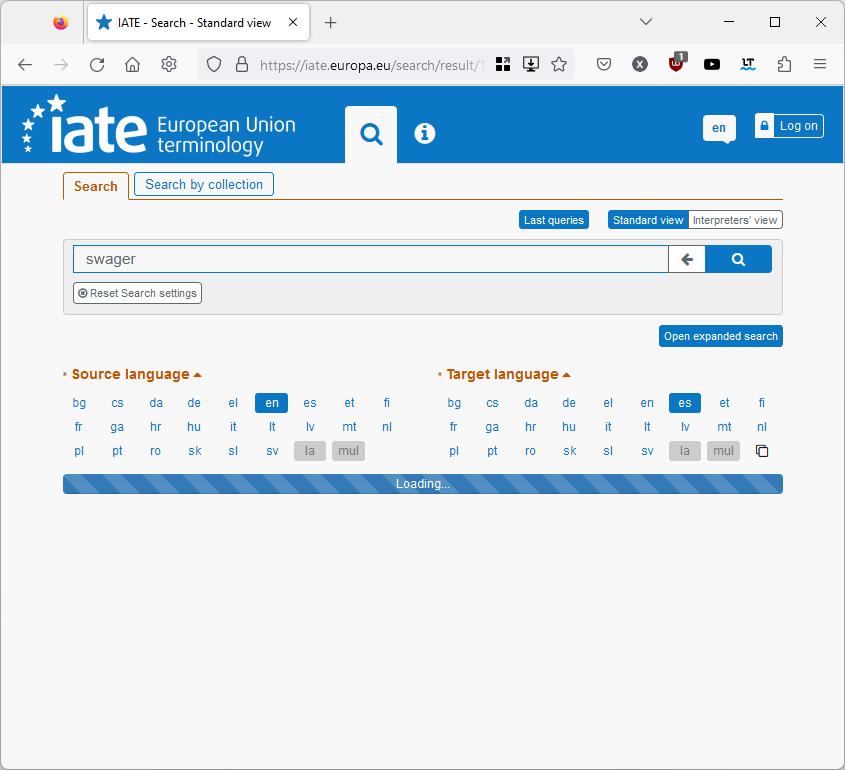The image size is (845, 770).
Task: Click the back arrow beside the search box
Action: (x=686, y=258)
